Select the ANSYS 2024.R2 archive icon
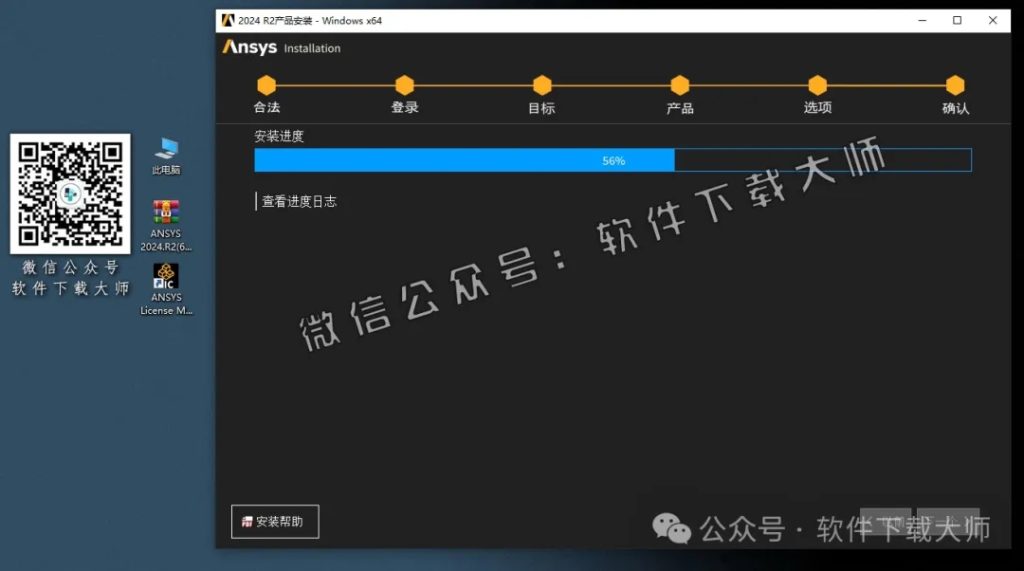The width and height of the screenshot is (1024, 571). coord(166,226)
